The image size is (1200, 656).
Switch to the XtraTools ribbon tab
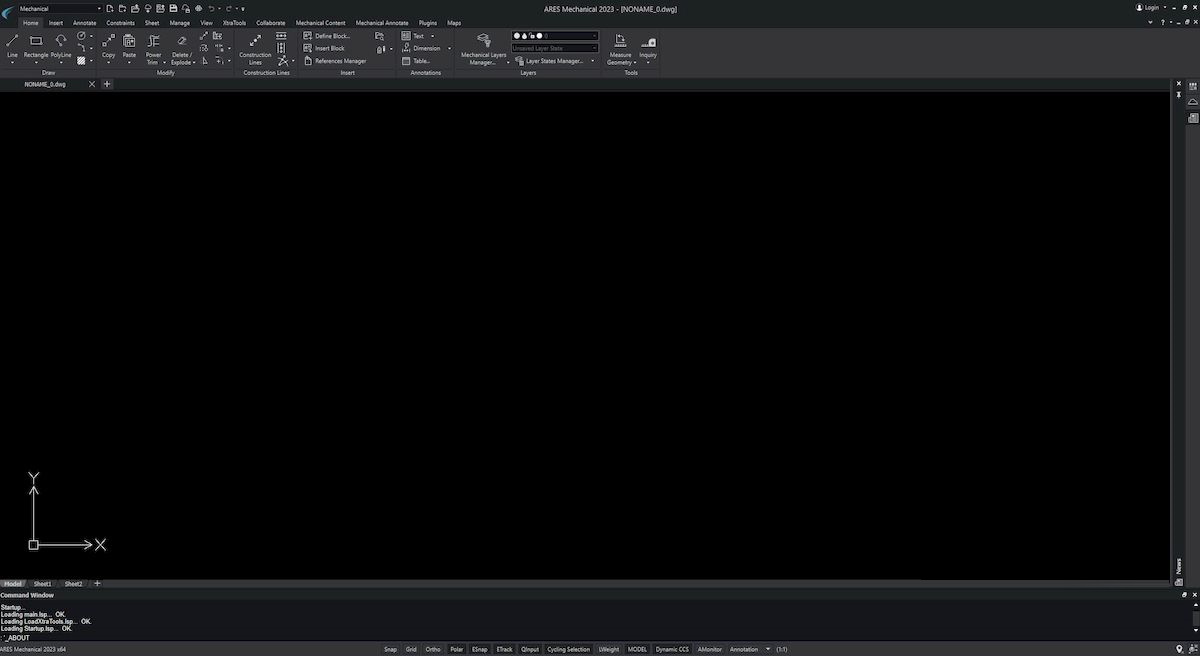[x=234, y=22]
